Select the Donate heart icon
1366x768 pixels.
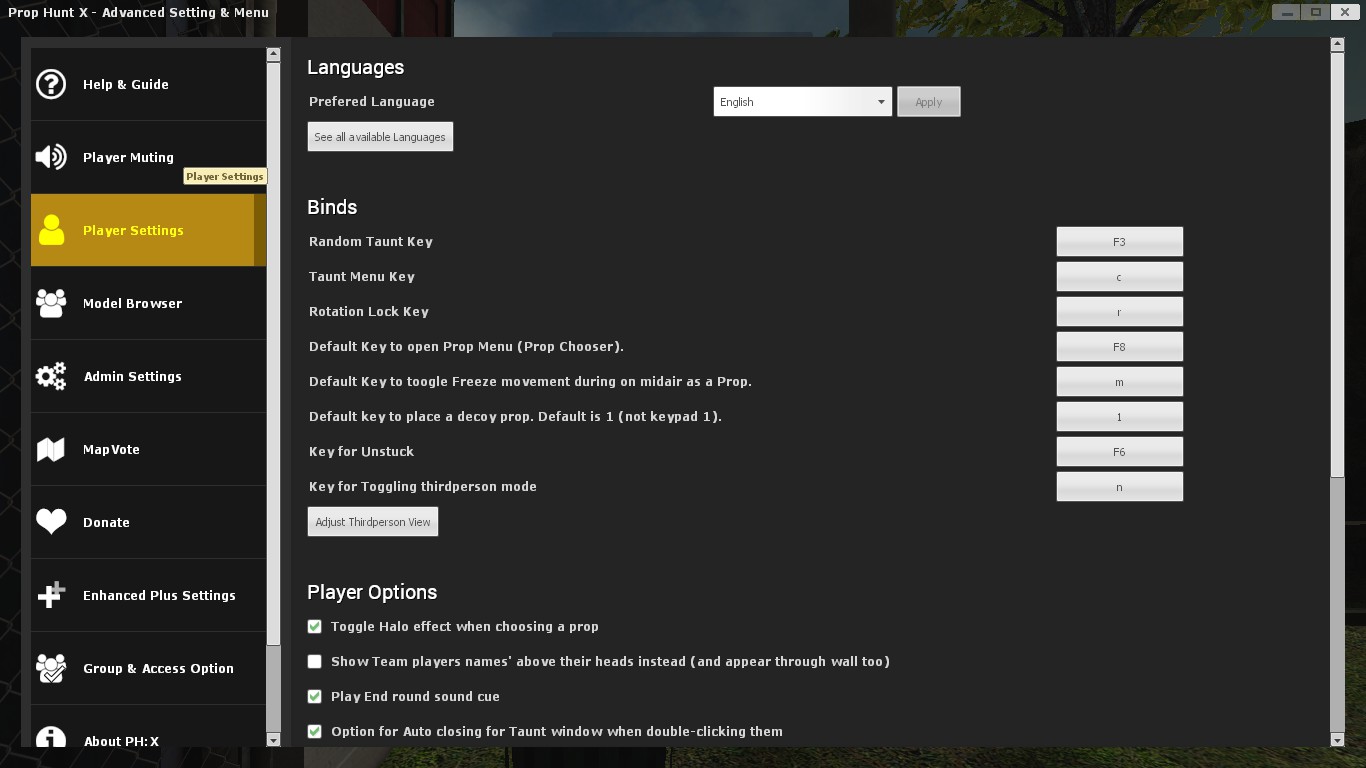(x=51, y=522)
